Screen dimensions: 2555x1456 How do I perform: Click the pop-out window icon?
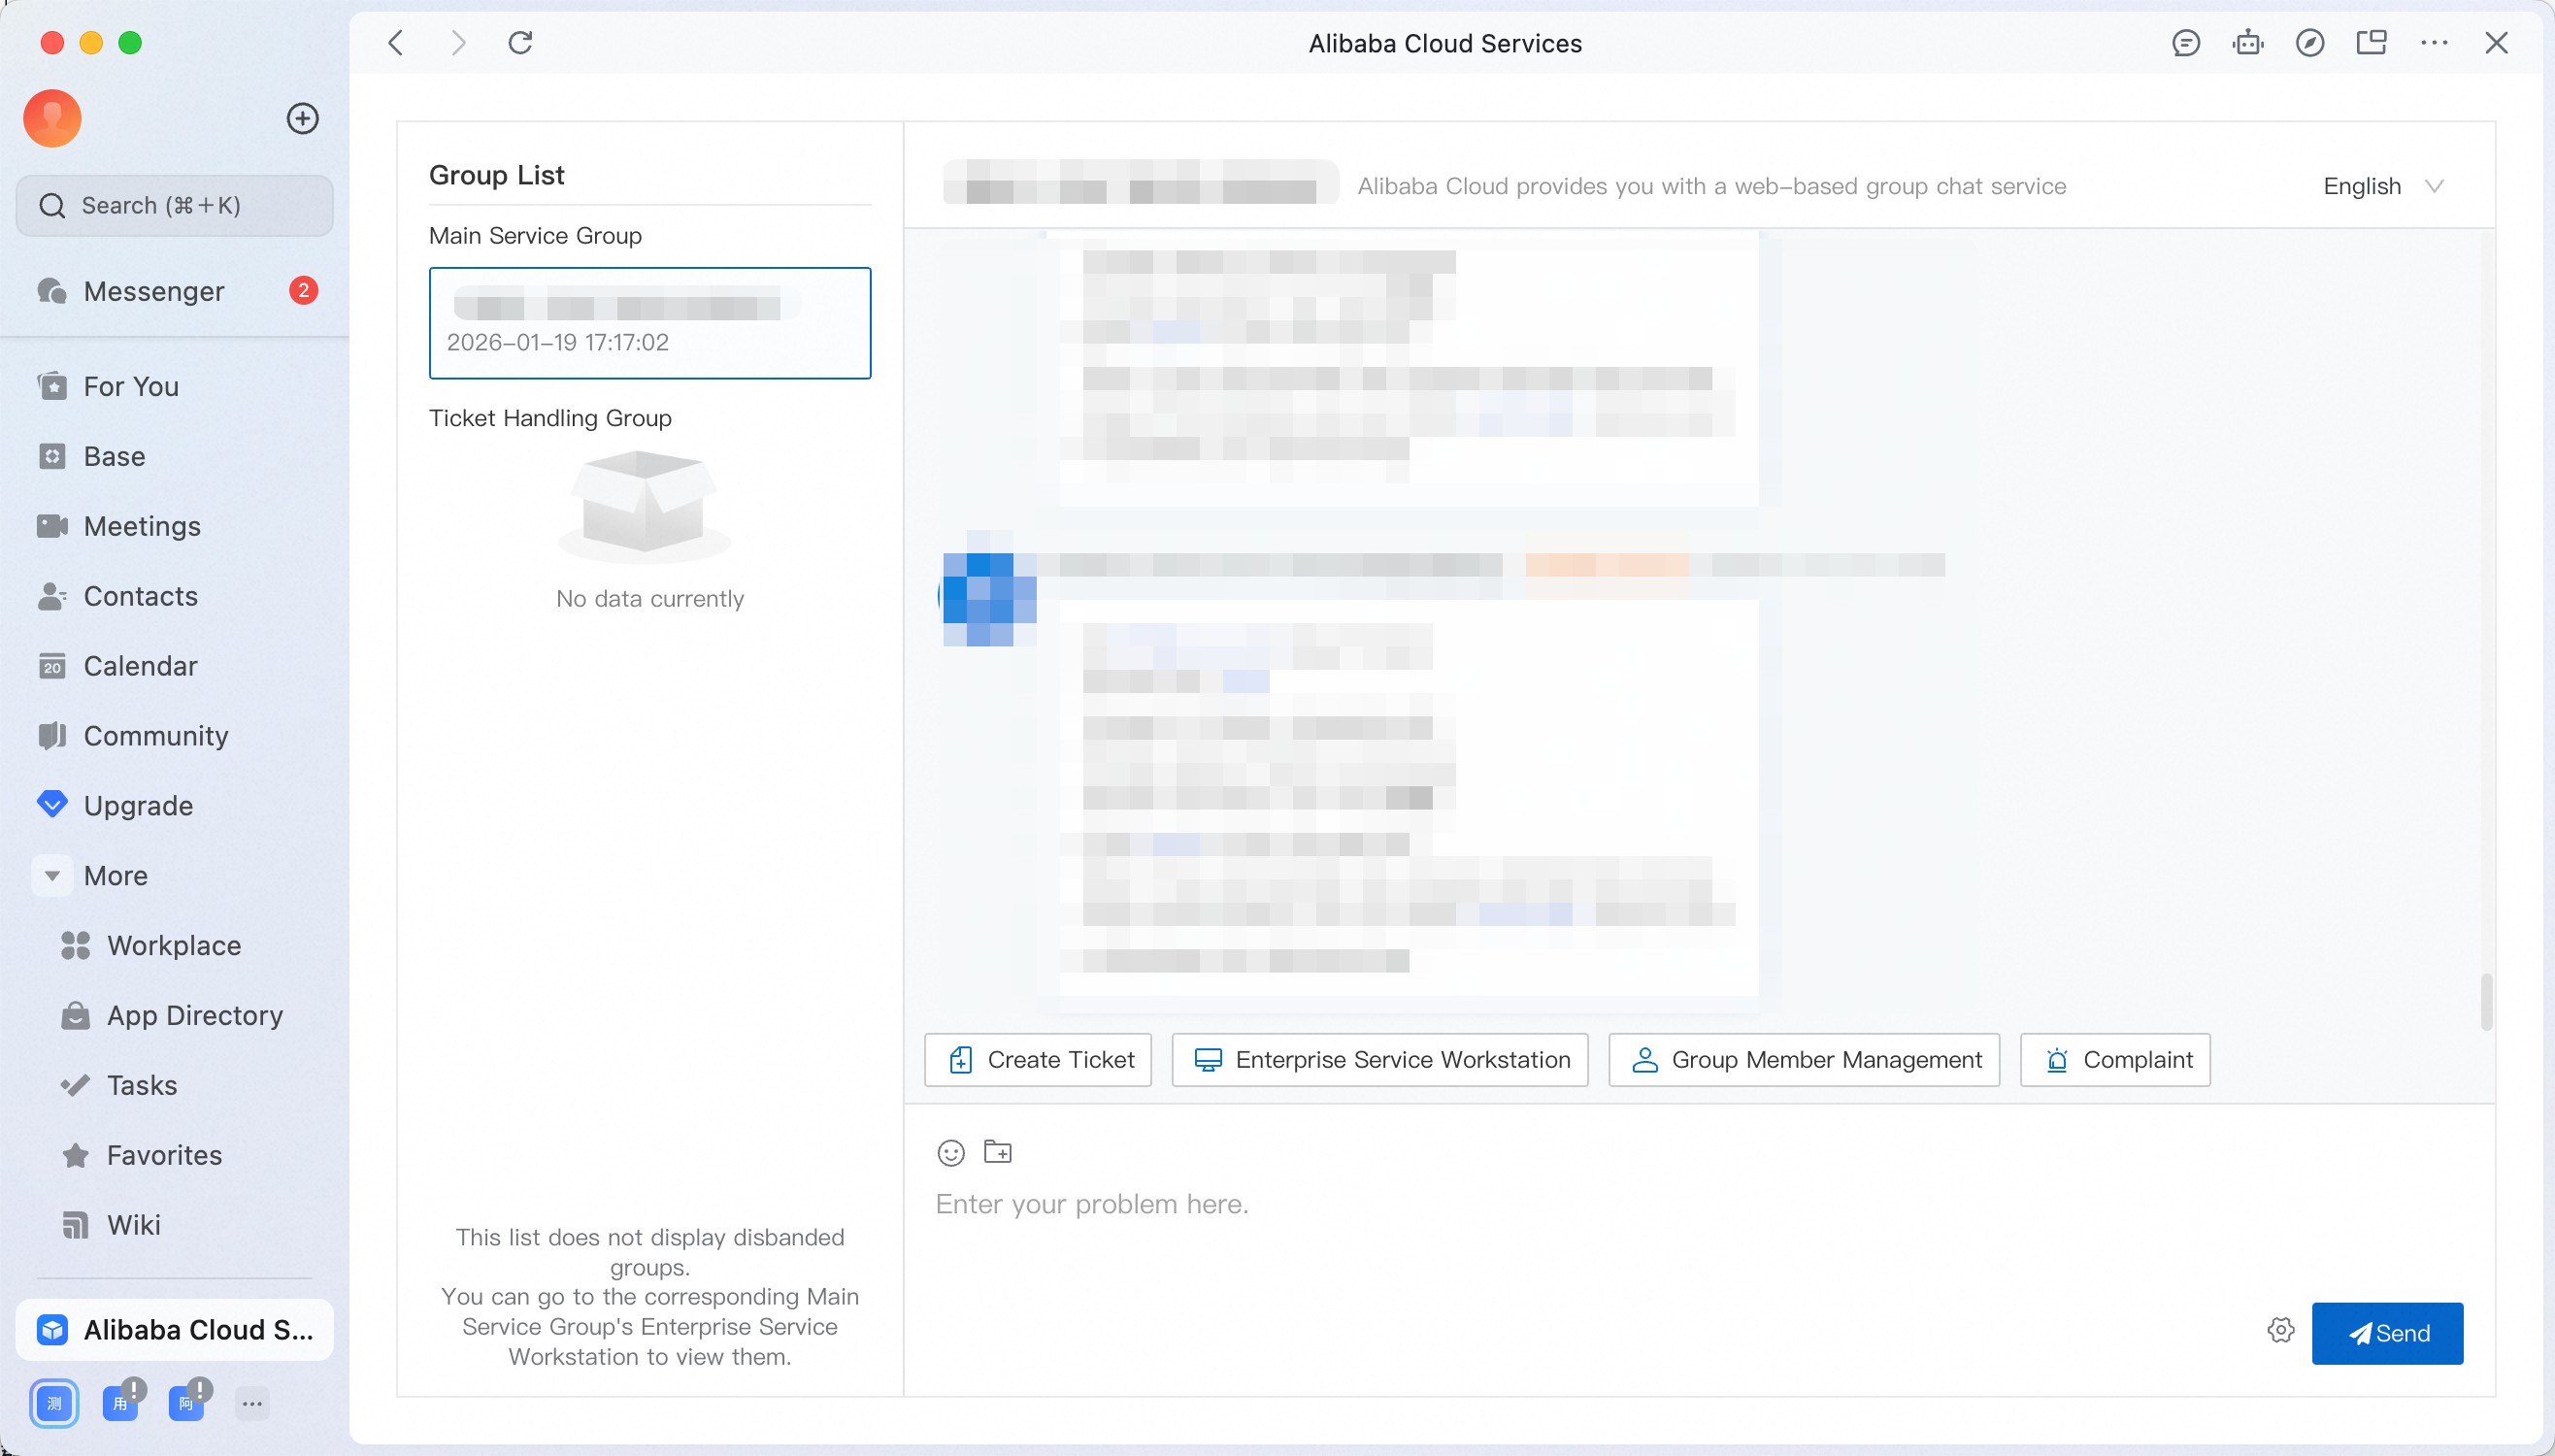coord(2371,43)
